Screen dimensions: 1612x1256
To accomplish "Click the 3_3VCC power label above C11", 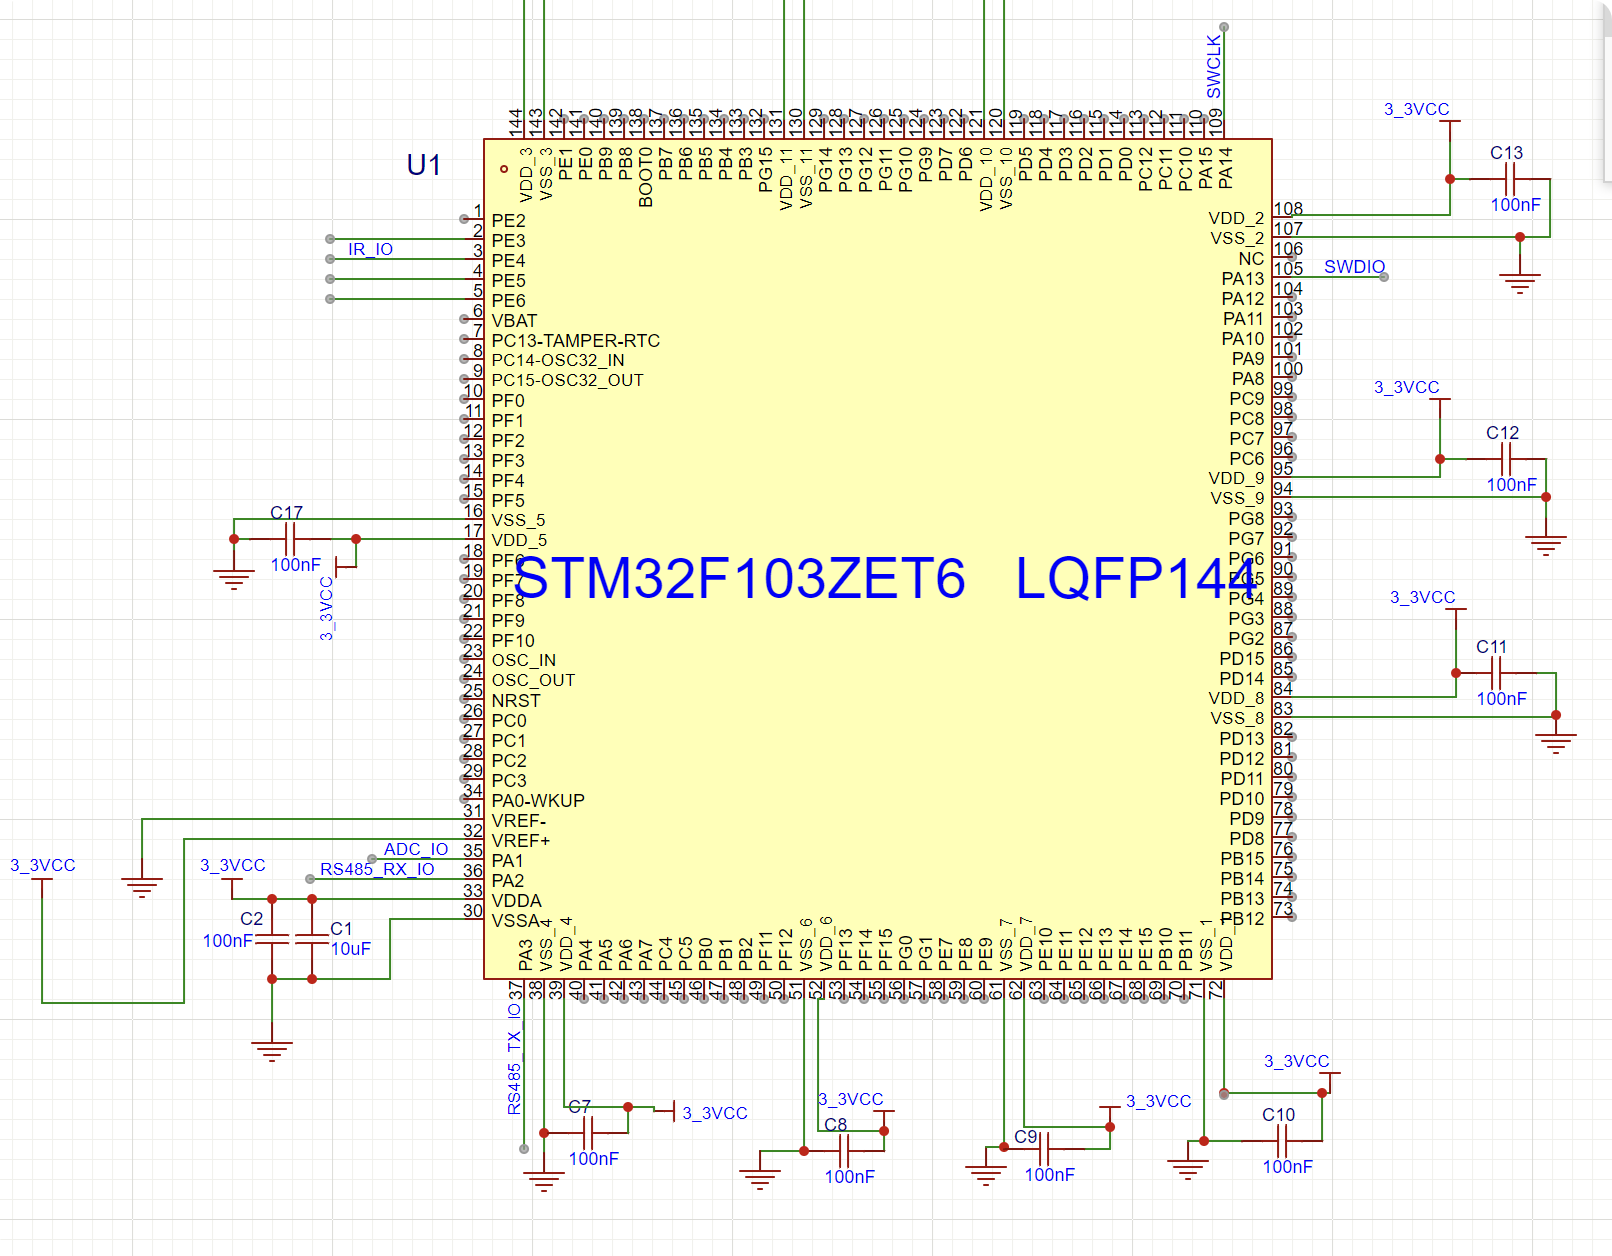I will (1422, 597).
